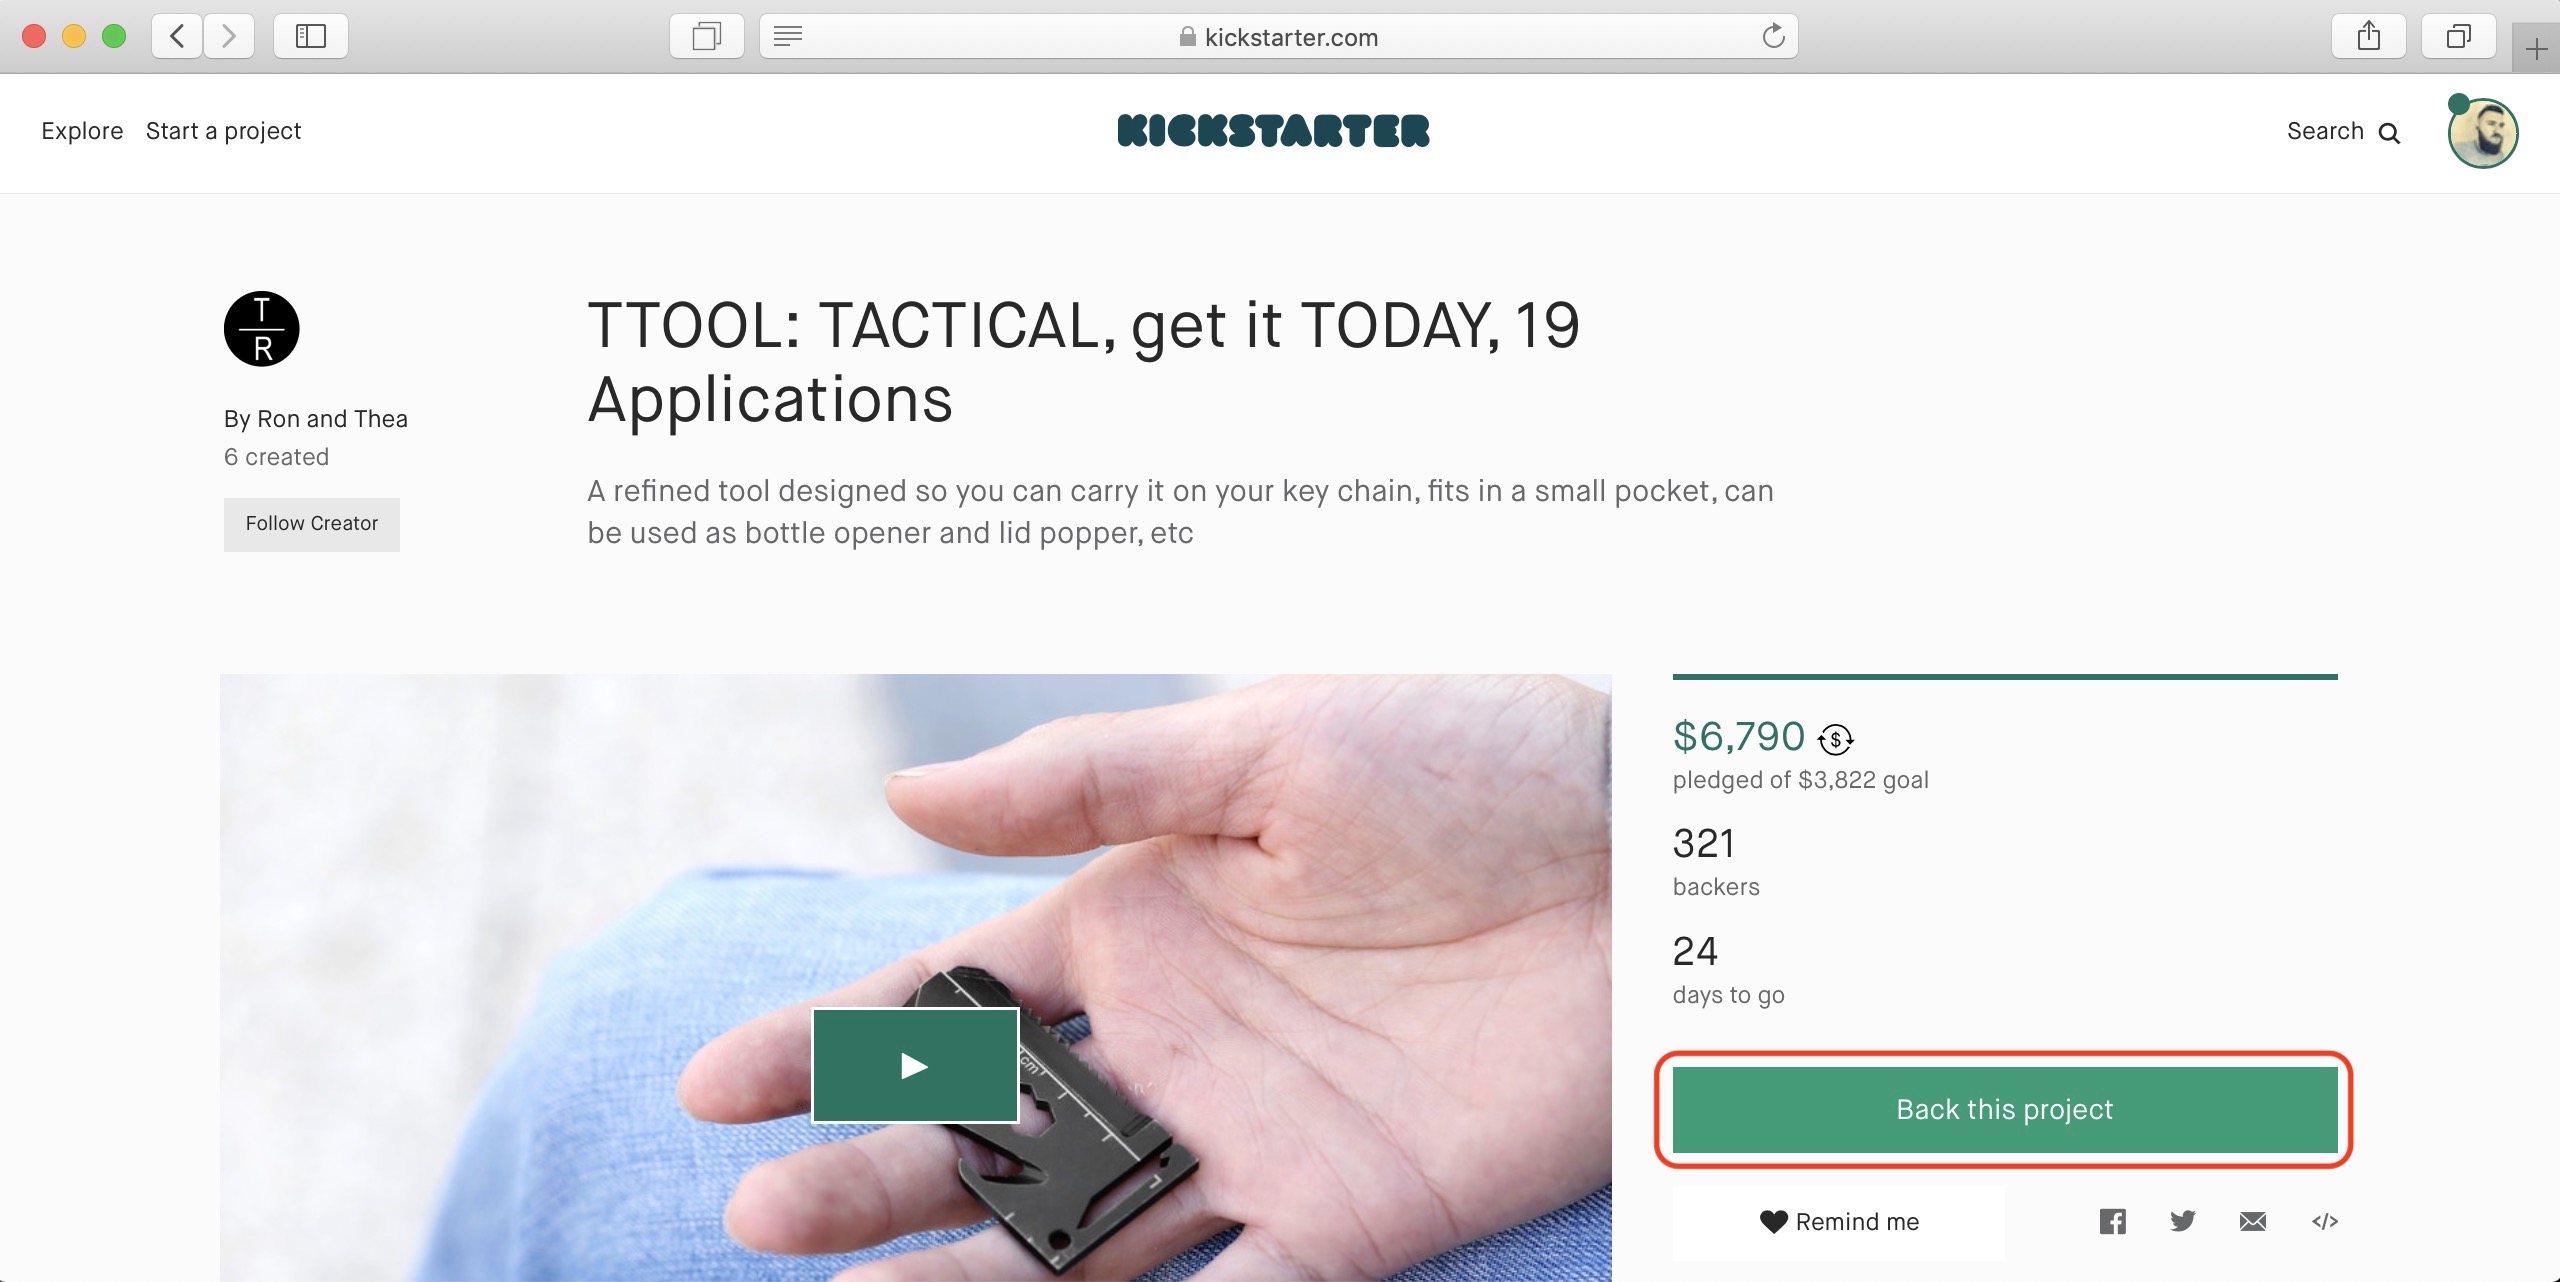Click the Back this project button
The width and height of the screenshot is (2560, 1282).
point(2005,1110)
